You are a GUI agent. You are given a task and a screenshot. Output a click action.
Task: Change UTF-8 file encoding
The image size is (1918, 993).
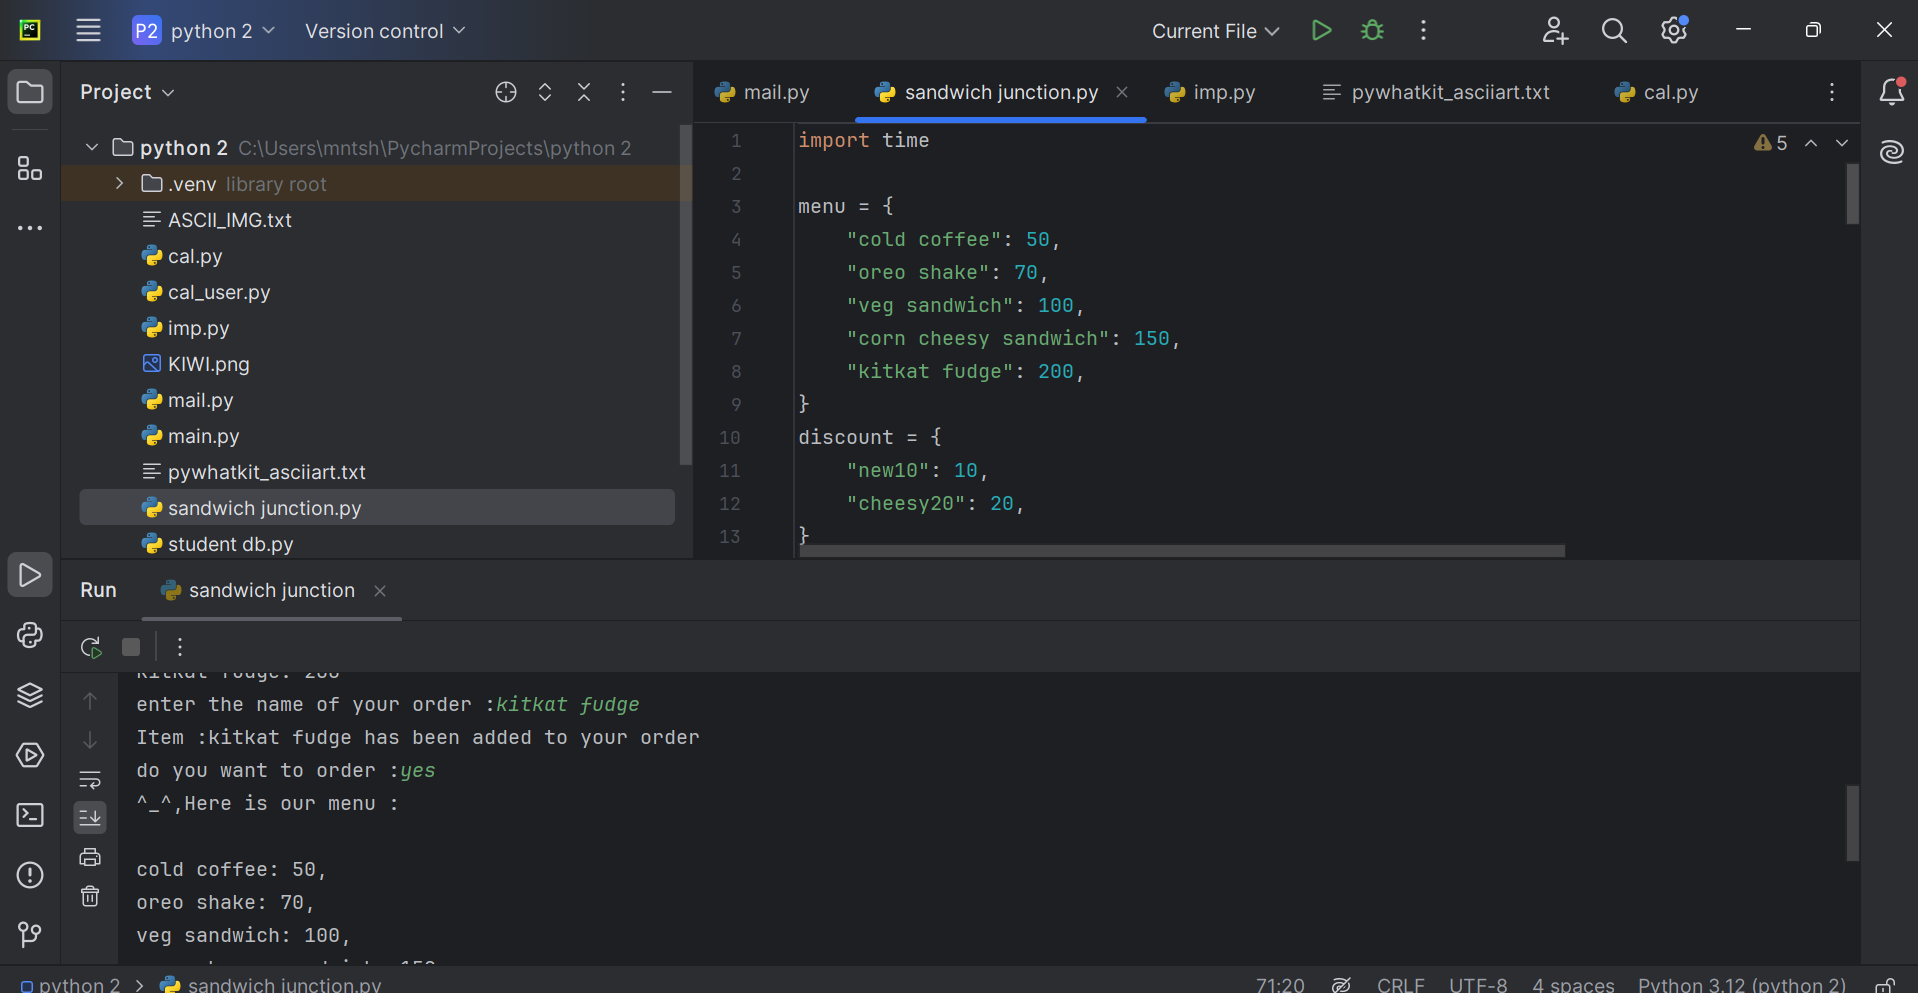1478,984
